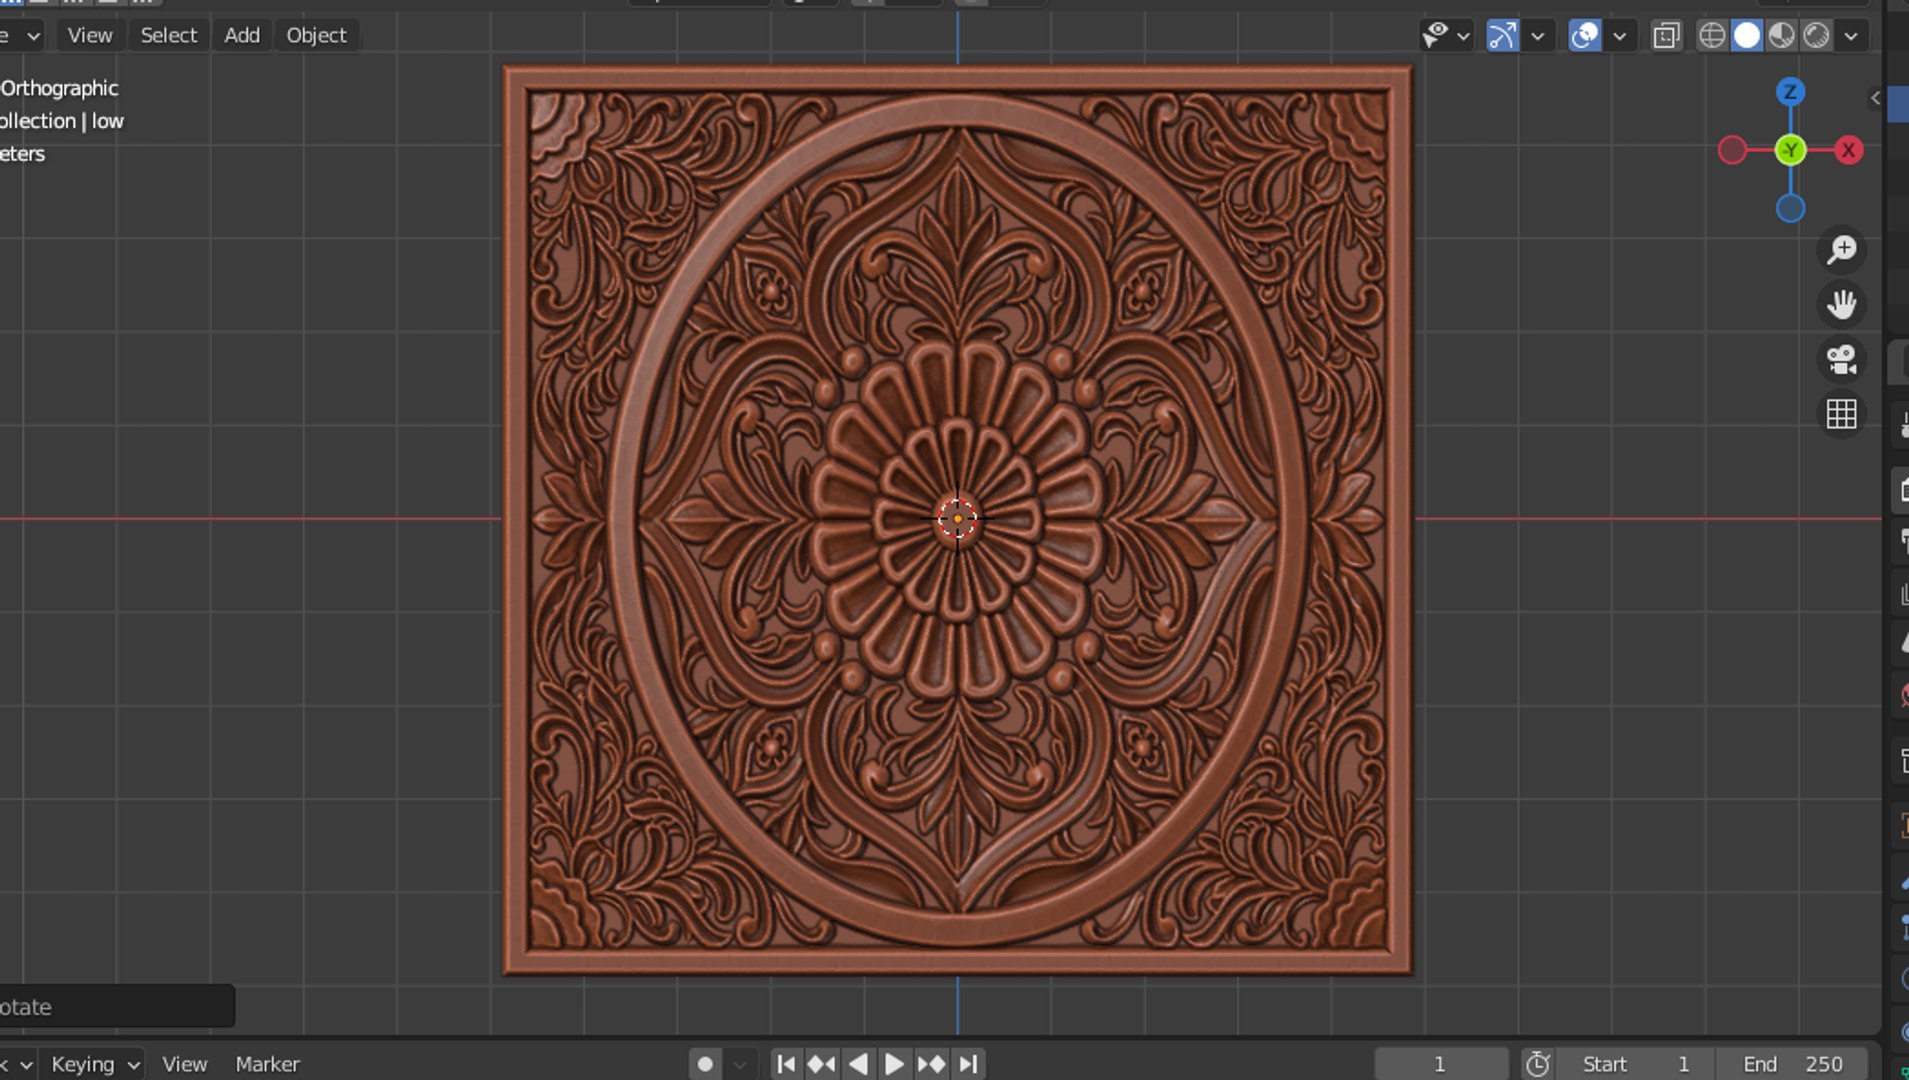1909x1080 pixels.
Task: Switch to Wireframe viewport shading
Action: [1712, 36]
